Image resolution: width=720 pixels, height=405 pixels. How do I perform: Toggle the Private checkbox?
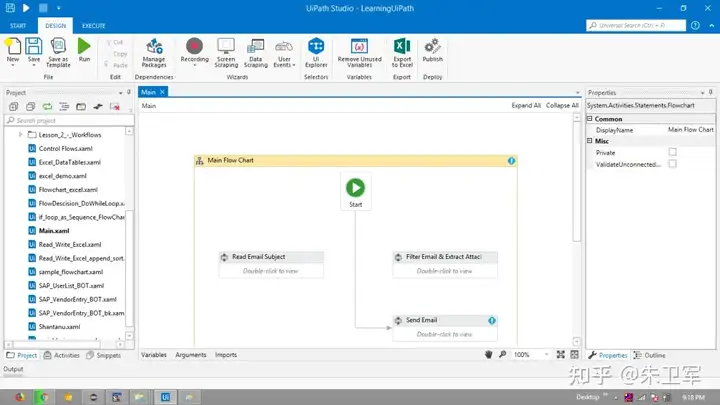673,152
